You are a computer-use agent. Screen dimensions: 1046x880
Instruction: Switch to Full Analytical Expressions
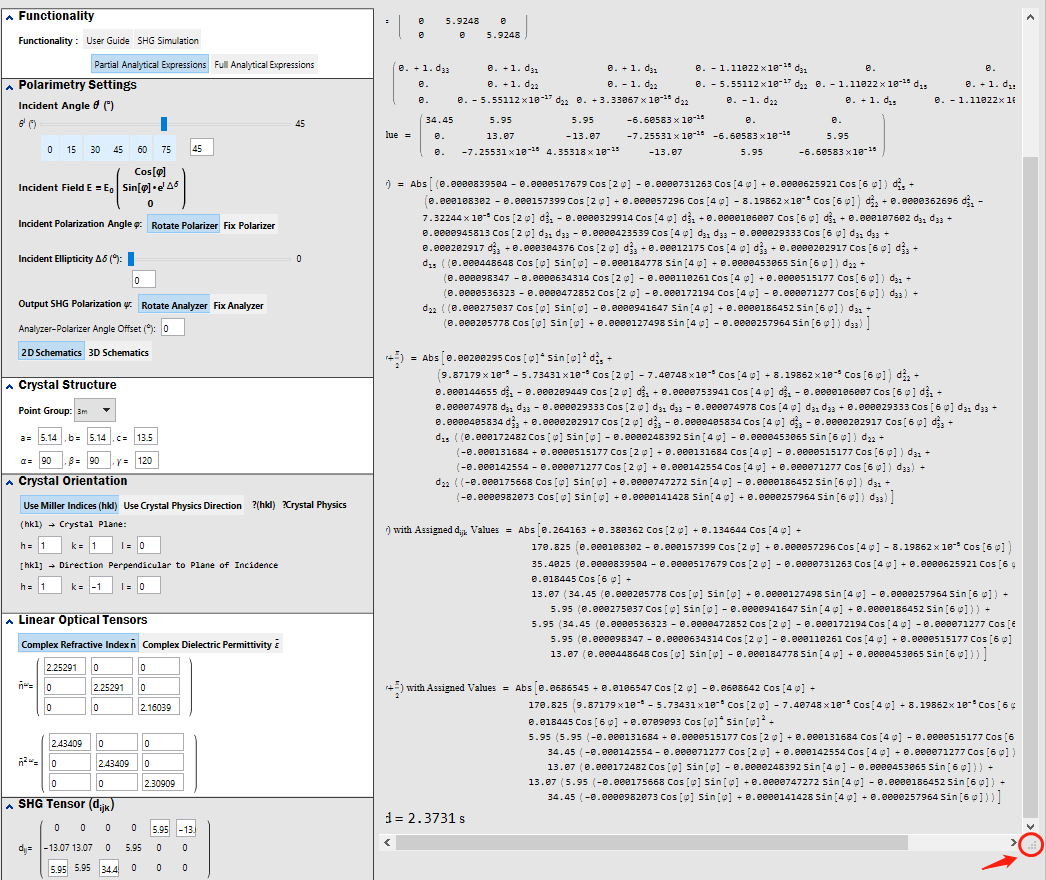point(264,65)
